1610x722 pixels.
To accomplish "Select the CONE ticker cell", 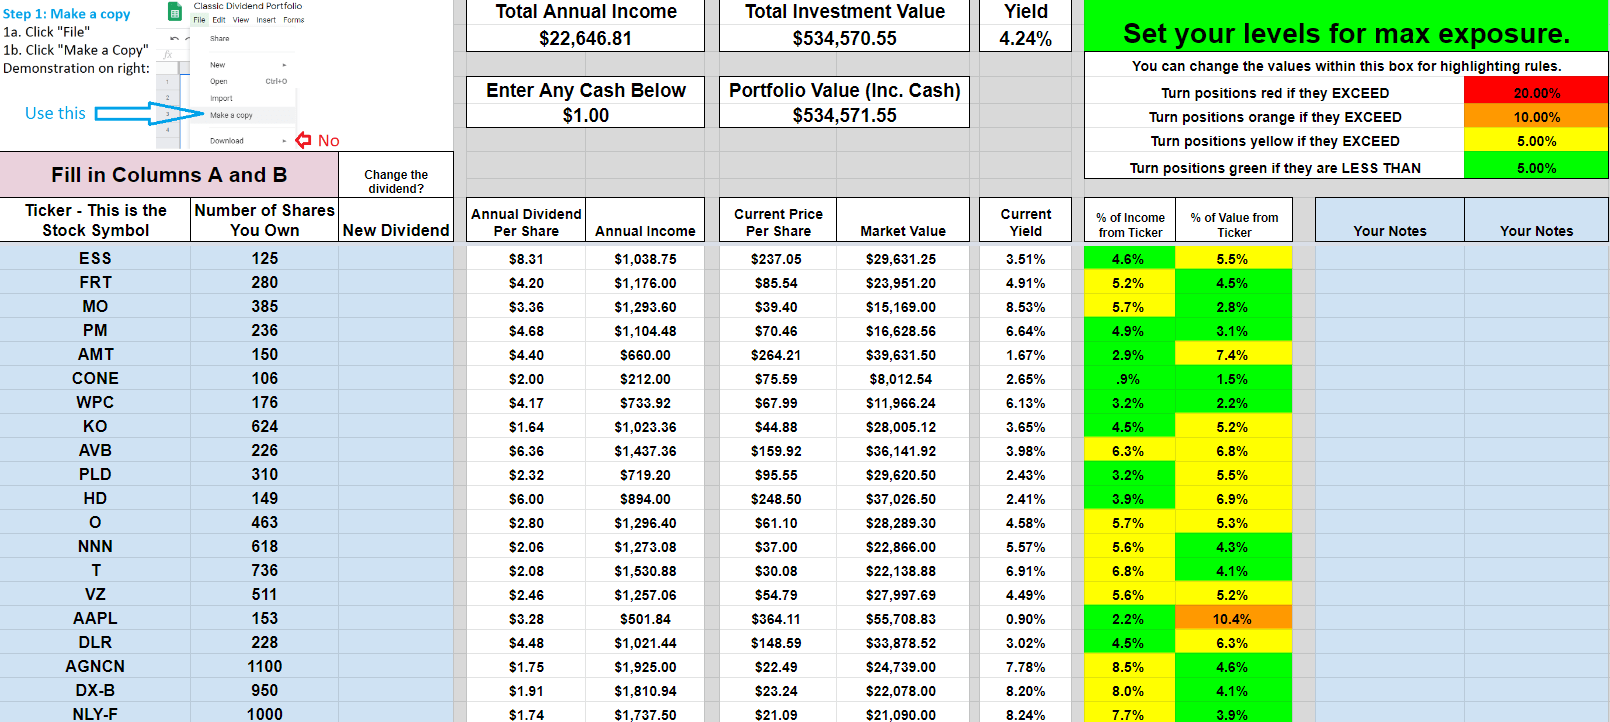I will coord(95,378).
